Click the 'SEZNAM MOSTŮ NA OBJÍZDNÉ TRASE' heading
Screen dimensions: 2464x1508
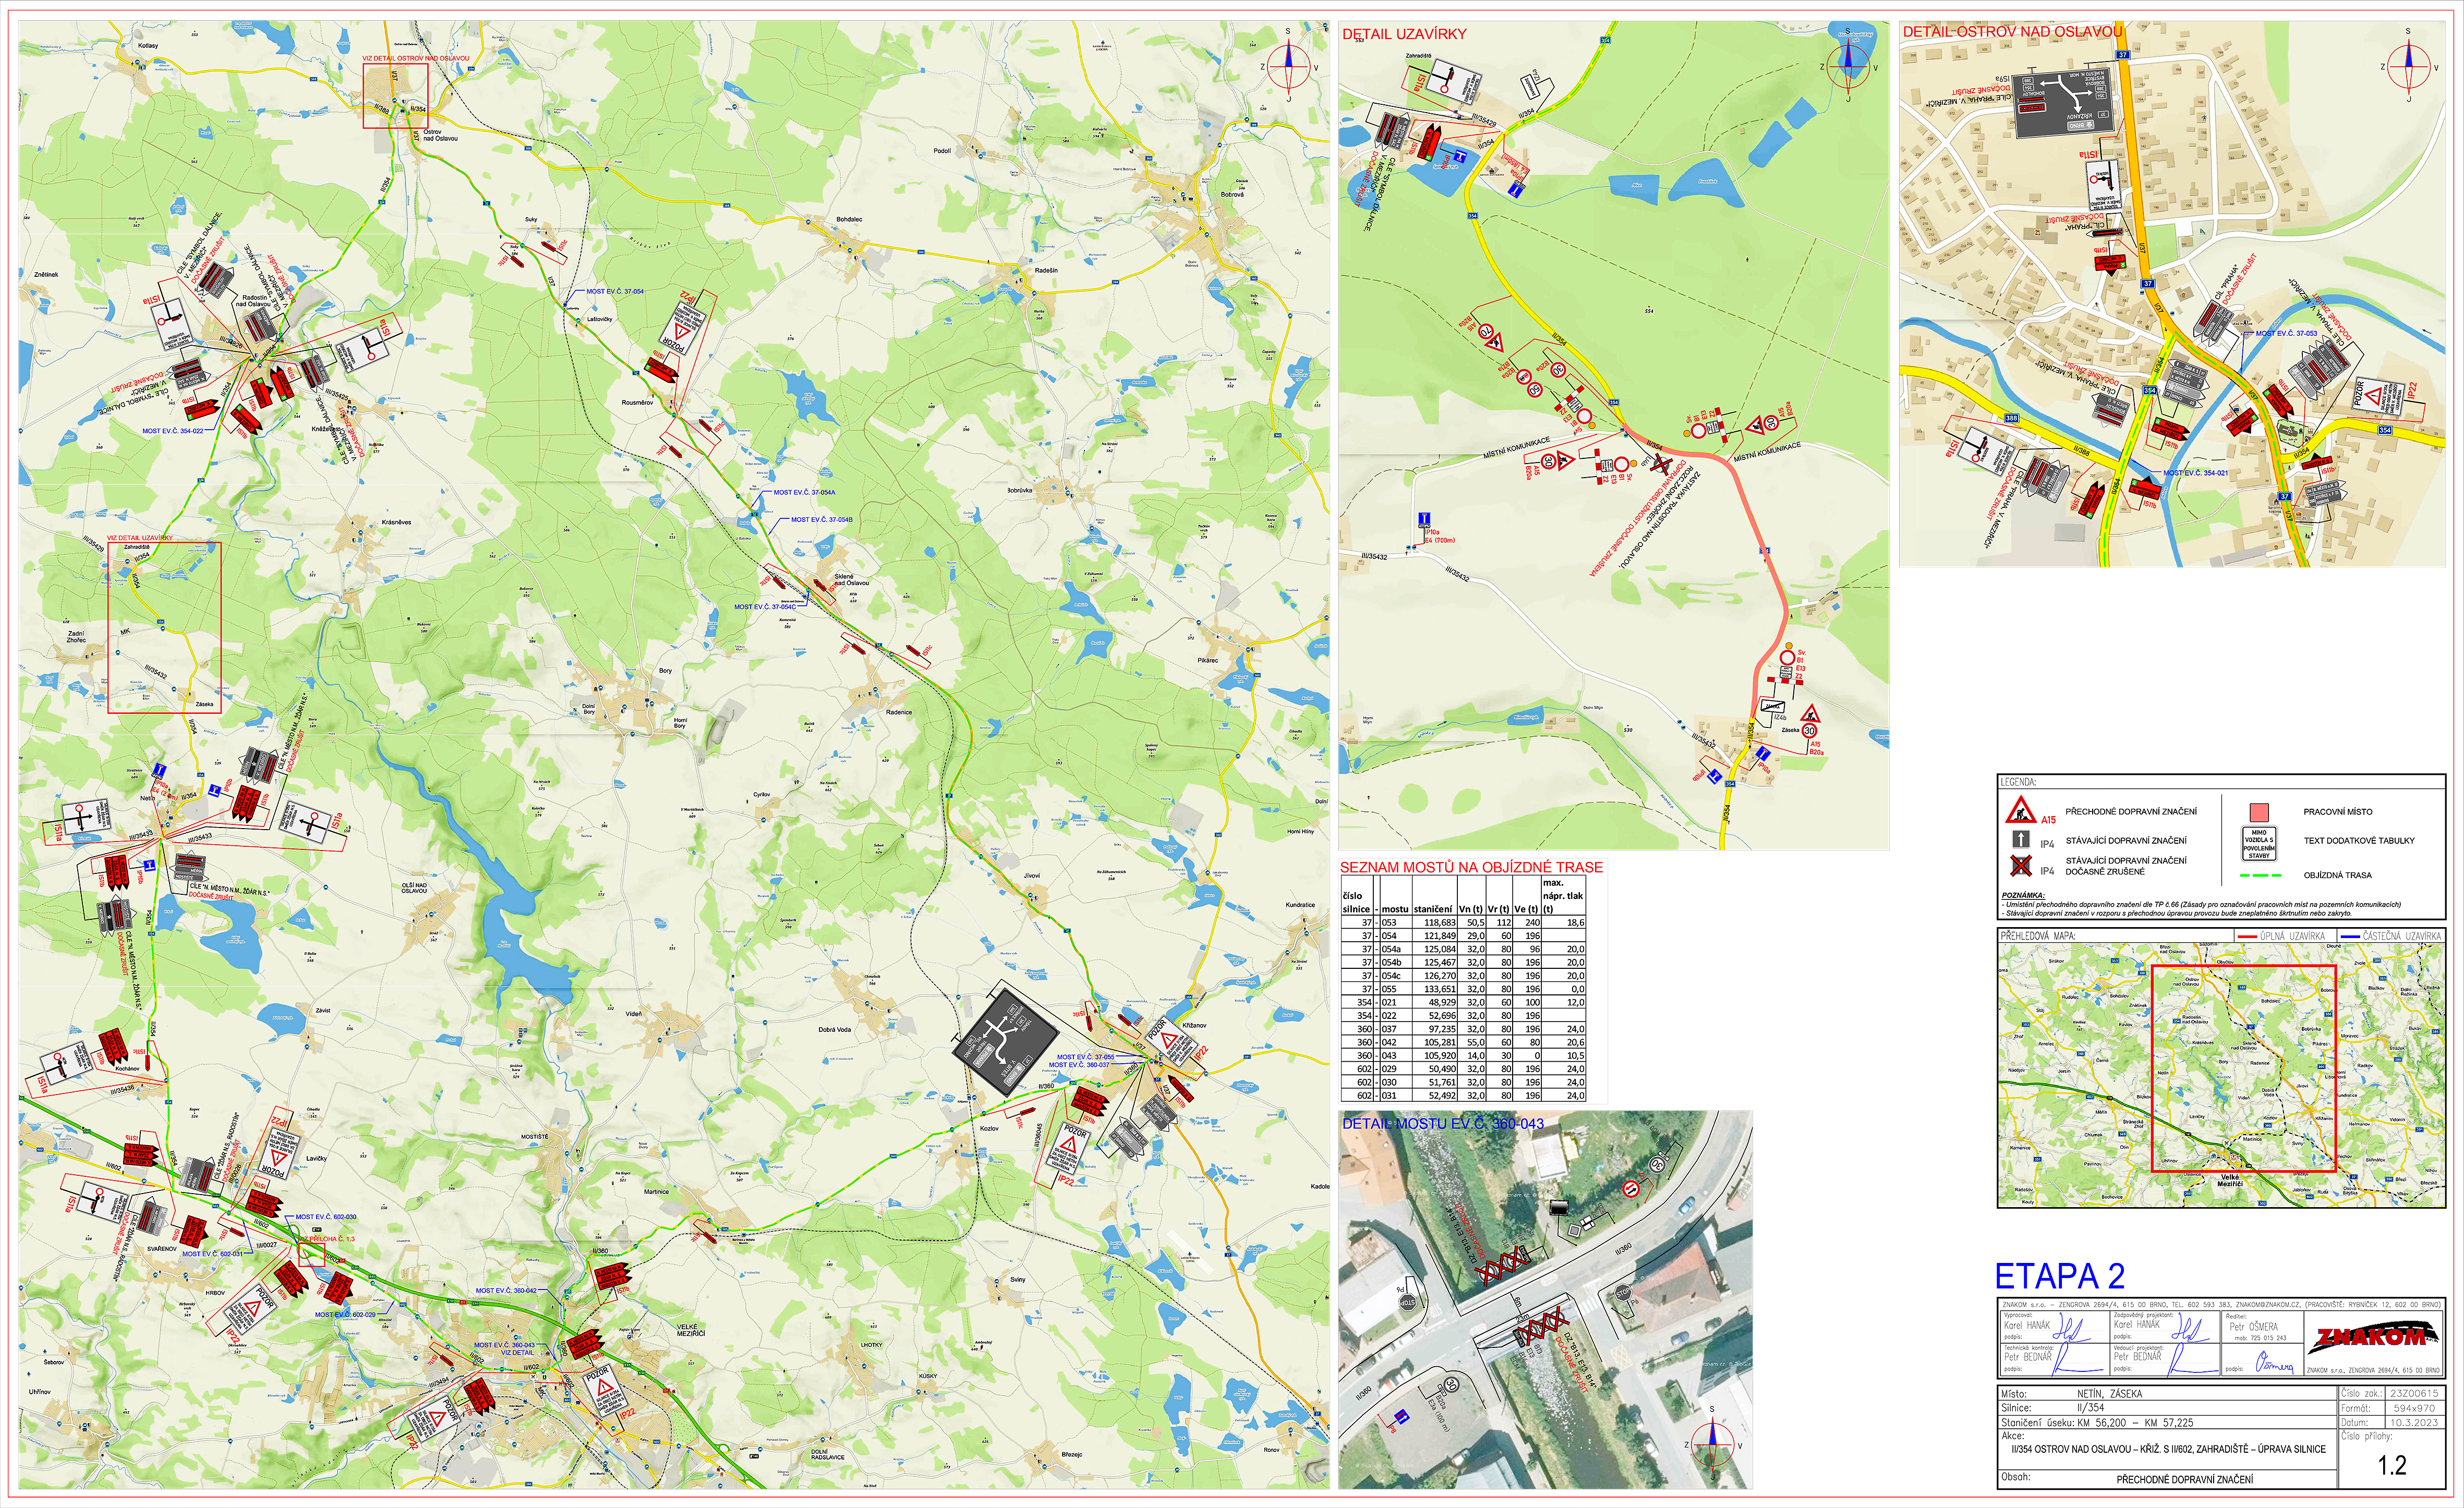[1471, 867]
